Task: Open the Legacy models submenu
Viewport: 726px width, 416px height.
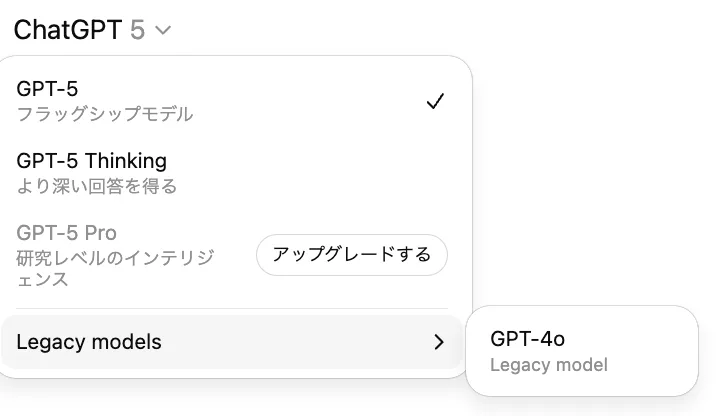Action: tap(230, 342)
